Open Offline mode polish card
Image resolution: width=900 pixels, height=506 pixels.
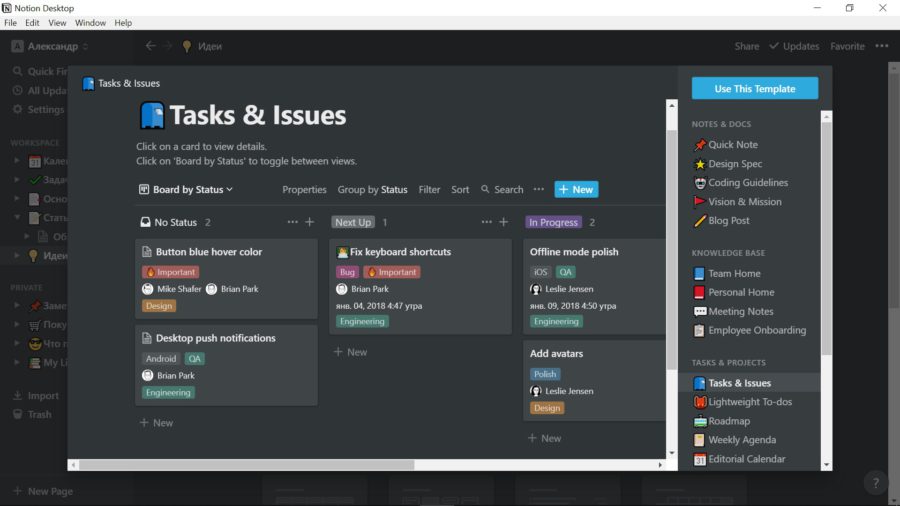pyautogui.click(x=594, y=286)
